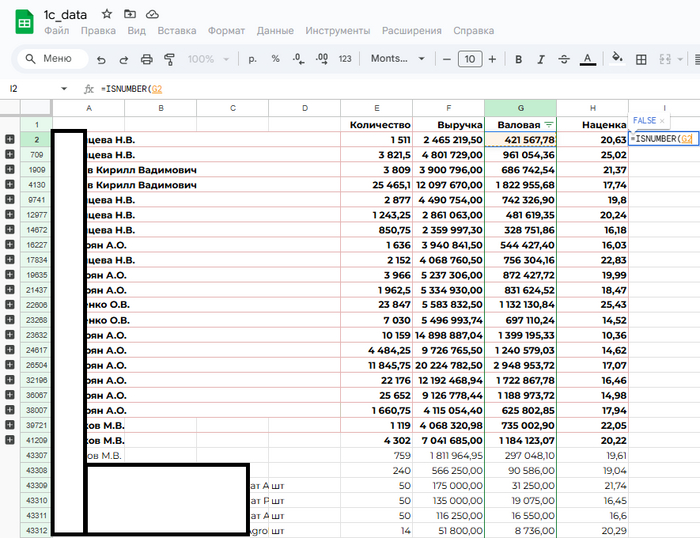The image size is (700, 538).
Task: Click the redo arrow icon
Action: [x=123, y=59]
